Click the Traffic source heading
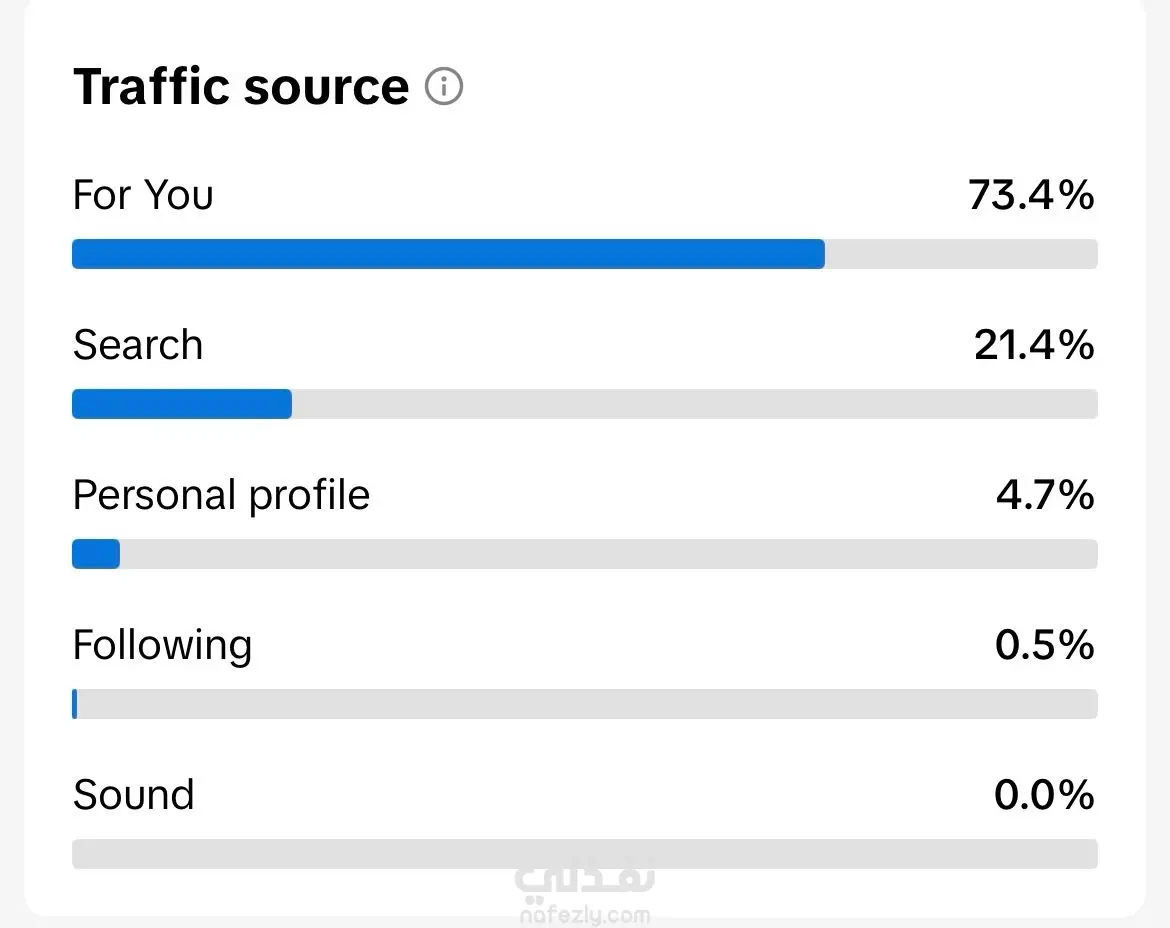This screenshot has height=928, width=1170. click(x=241, y=87)
